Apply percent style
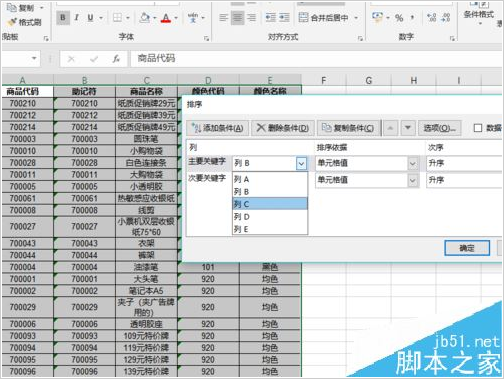 coord(399,18)
